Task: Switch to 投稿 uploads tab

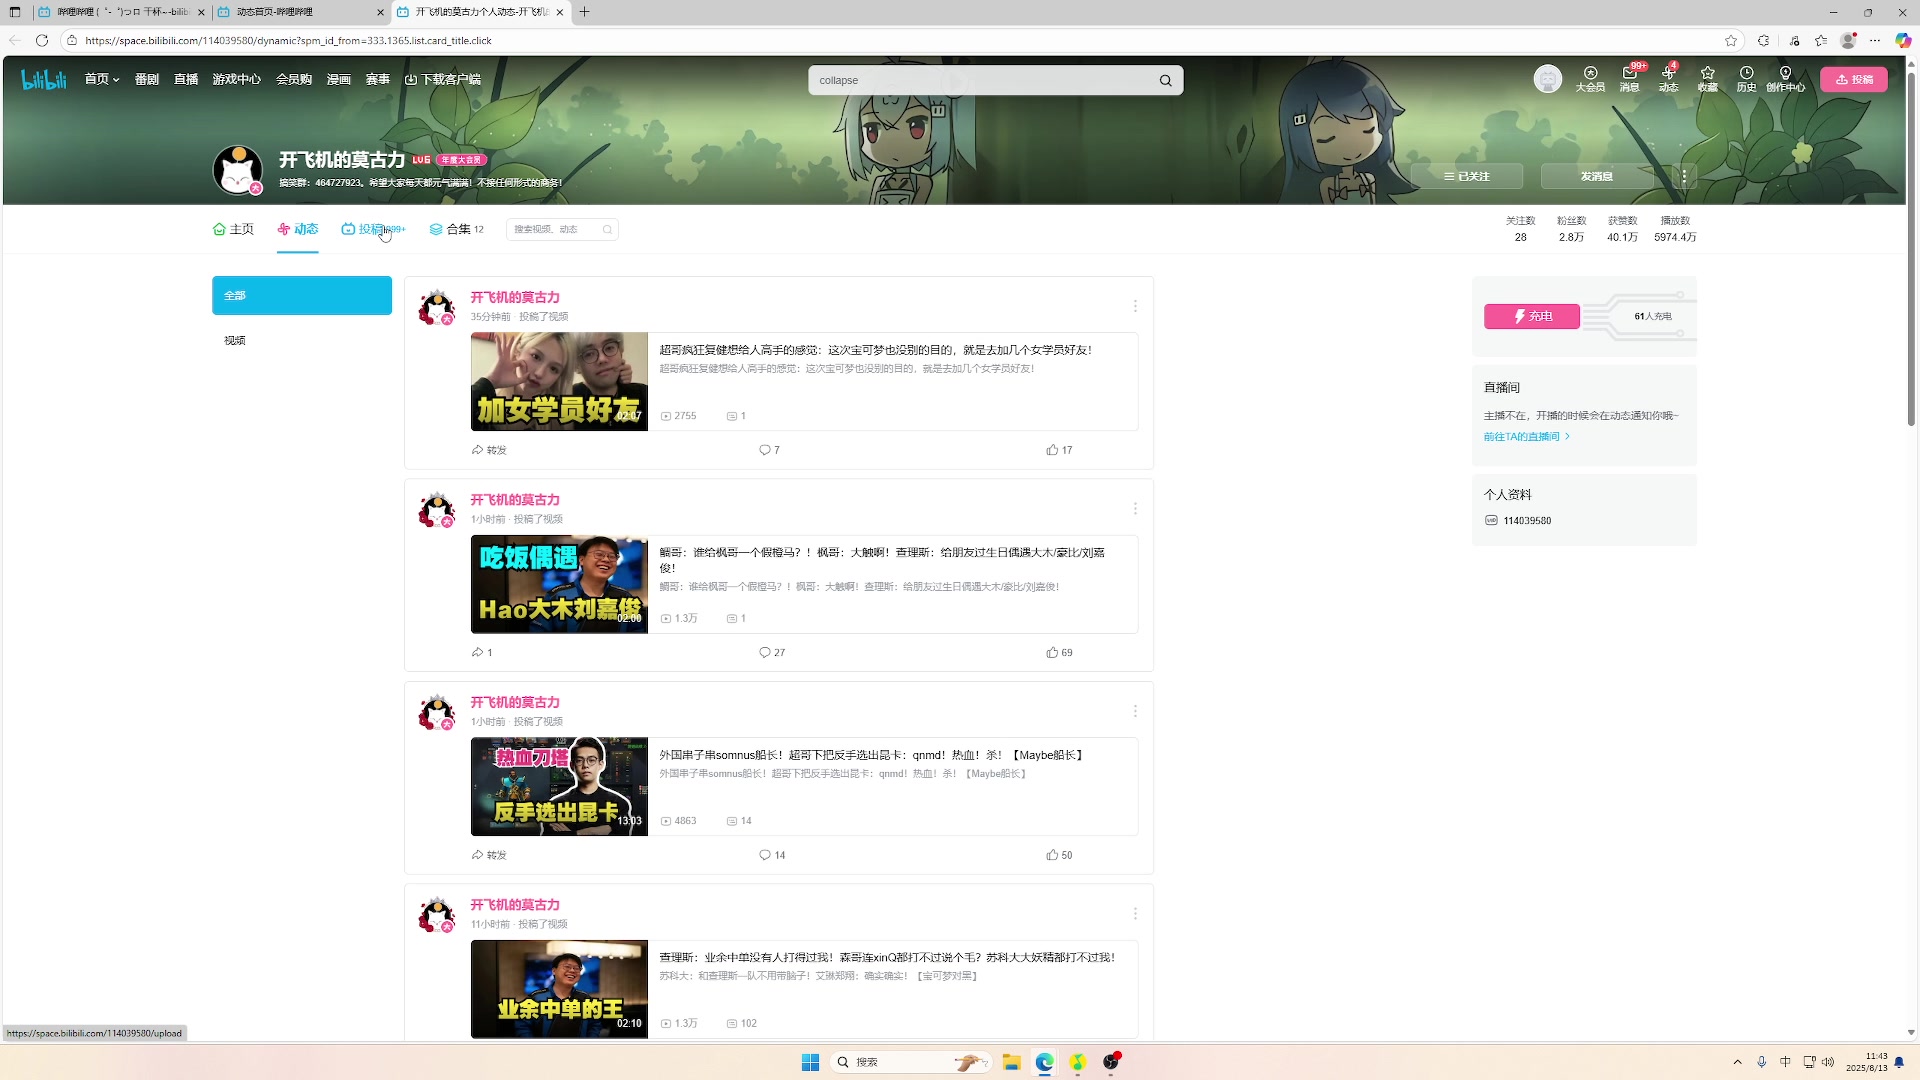Action: [x=372, y=229]
